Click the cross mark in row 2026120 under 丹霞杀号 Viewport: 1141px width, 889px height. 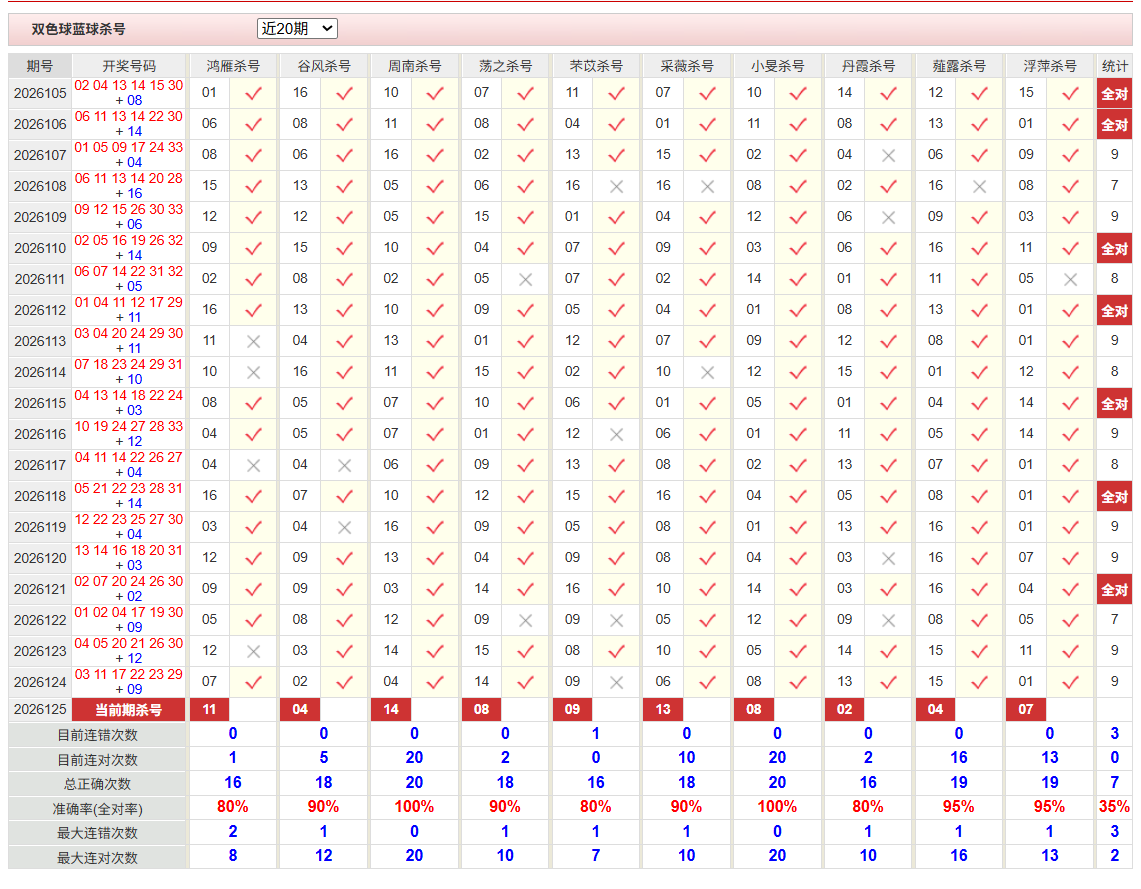(x=888, y=559)
